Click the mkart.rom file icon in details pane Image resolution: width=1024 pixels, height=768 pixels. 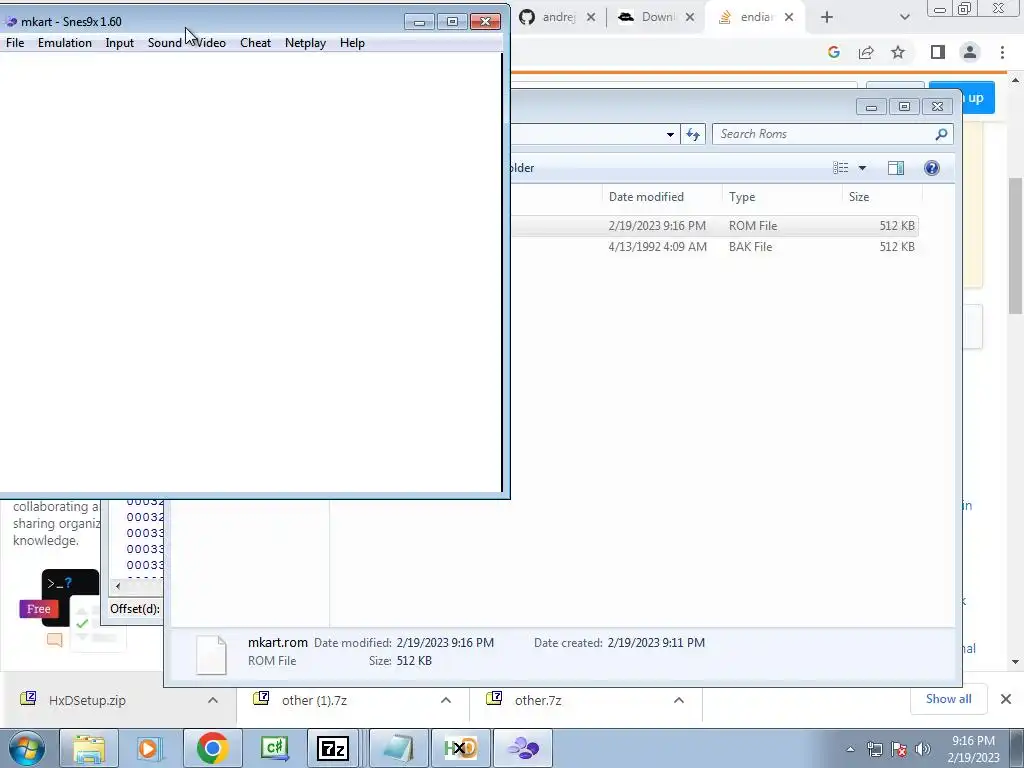pos(211,654)
